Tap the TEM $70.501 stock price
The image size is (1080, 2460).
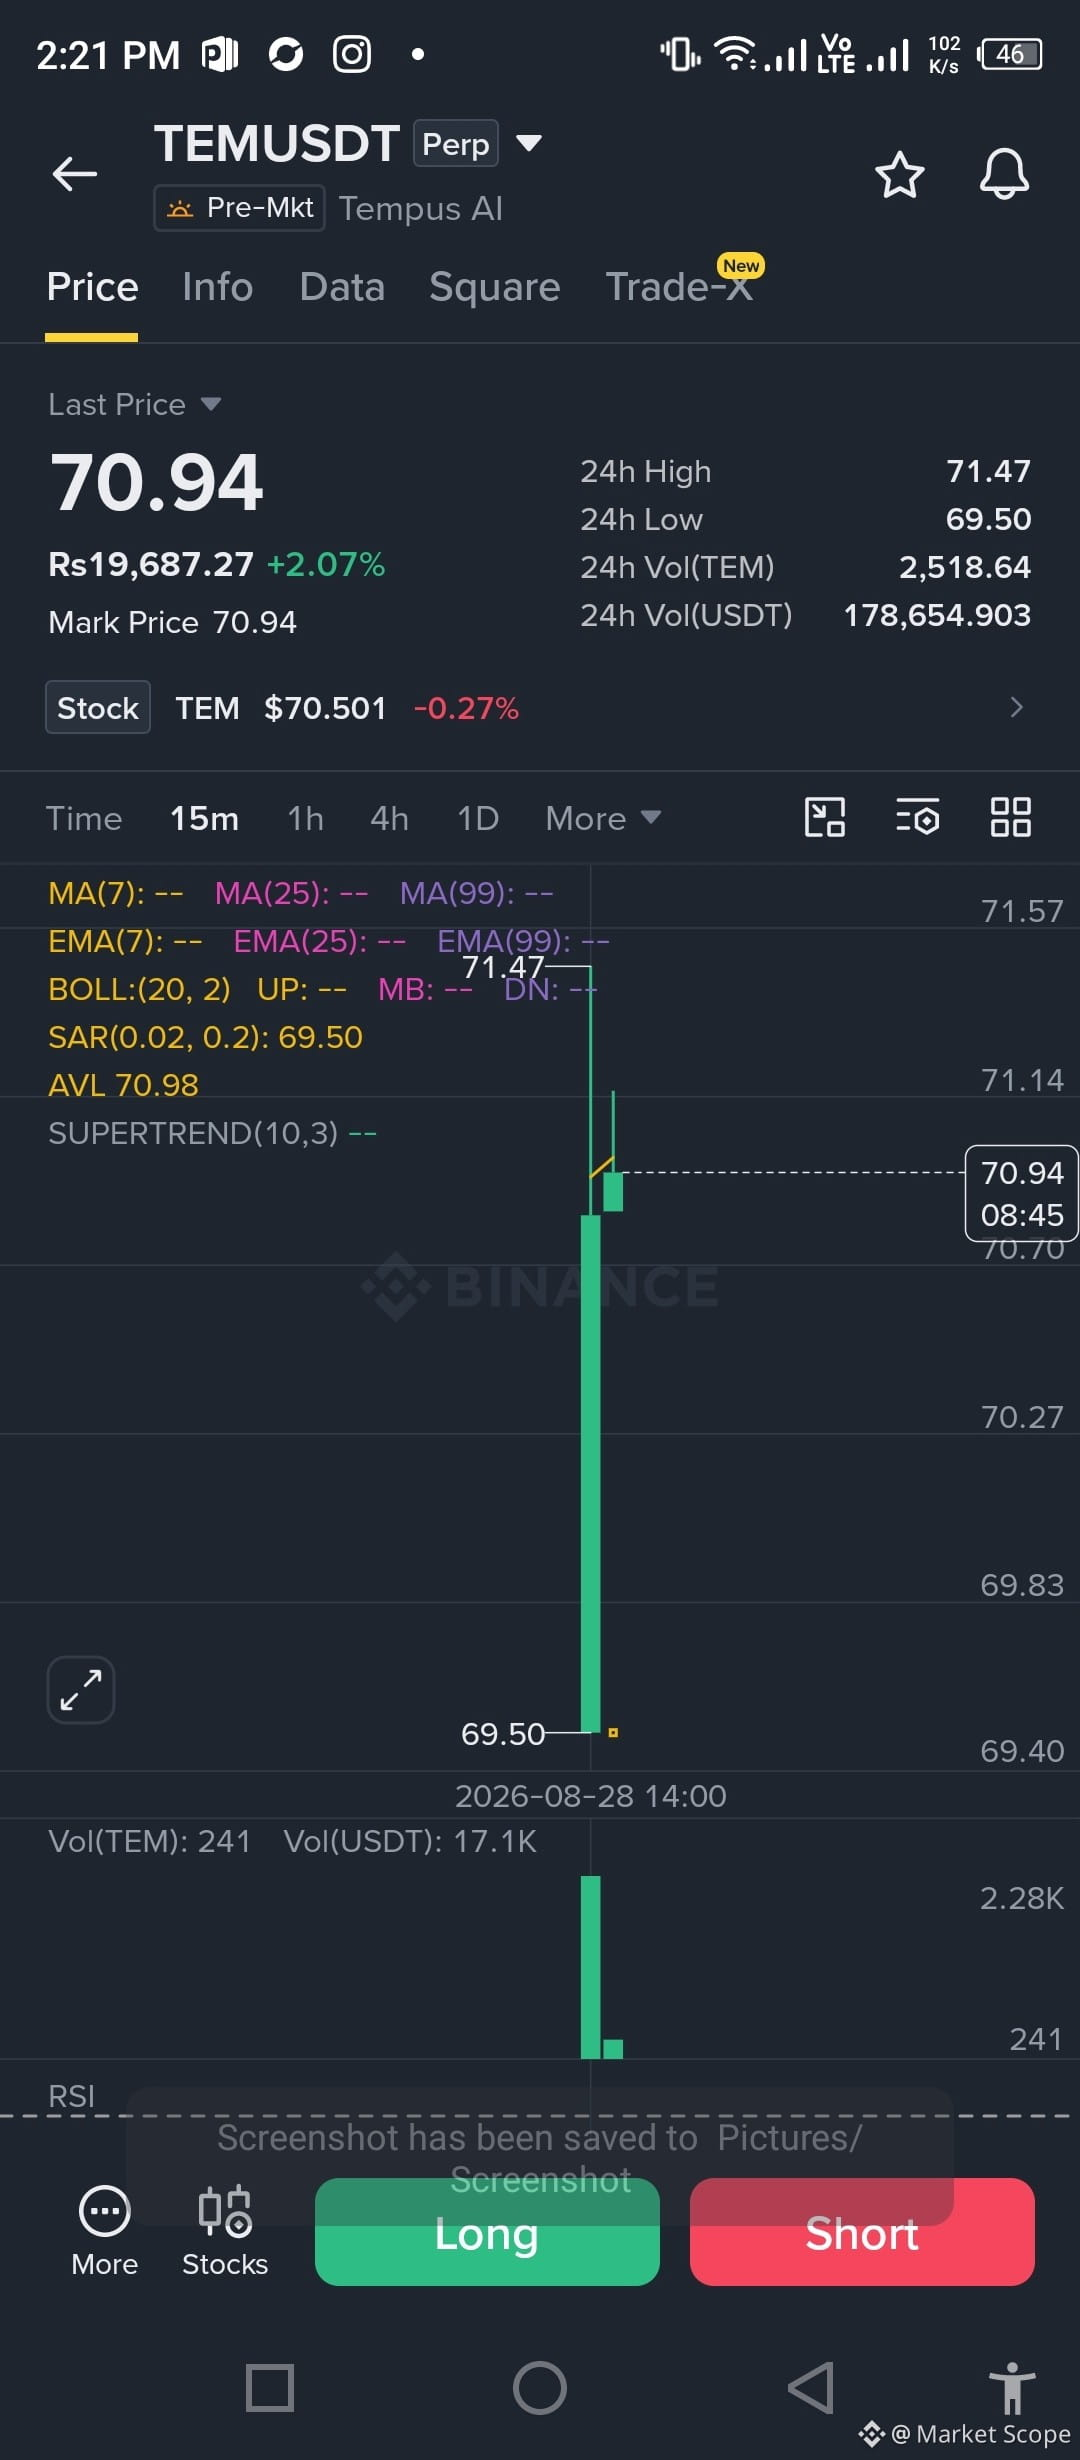[281, 708]
